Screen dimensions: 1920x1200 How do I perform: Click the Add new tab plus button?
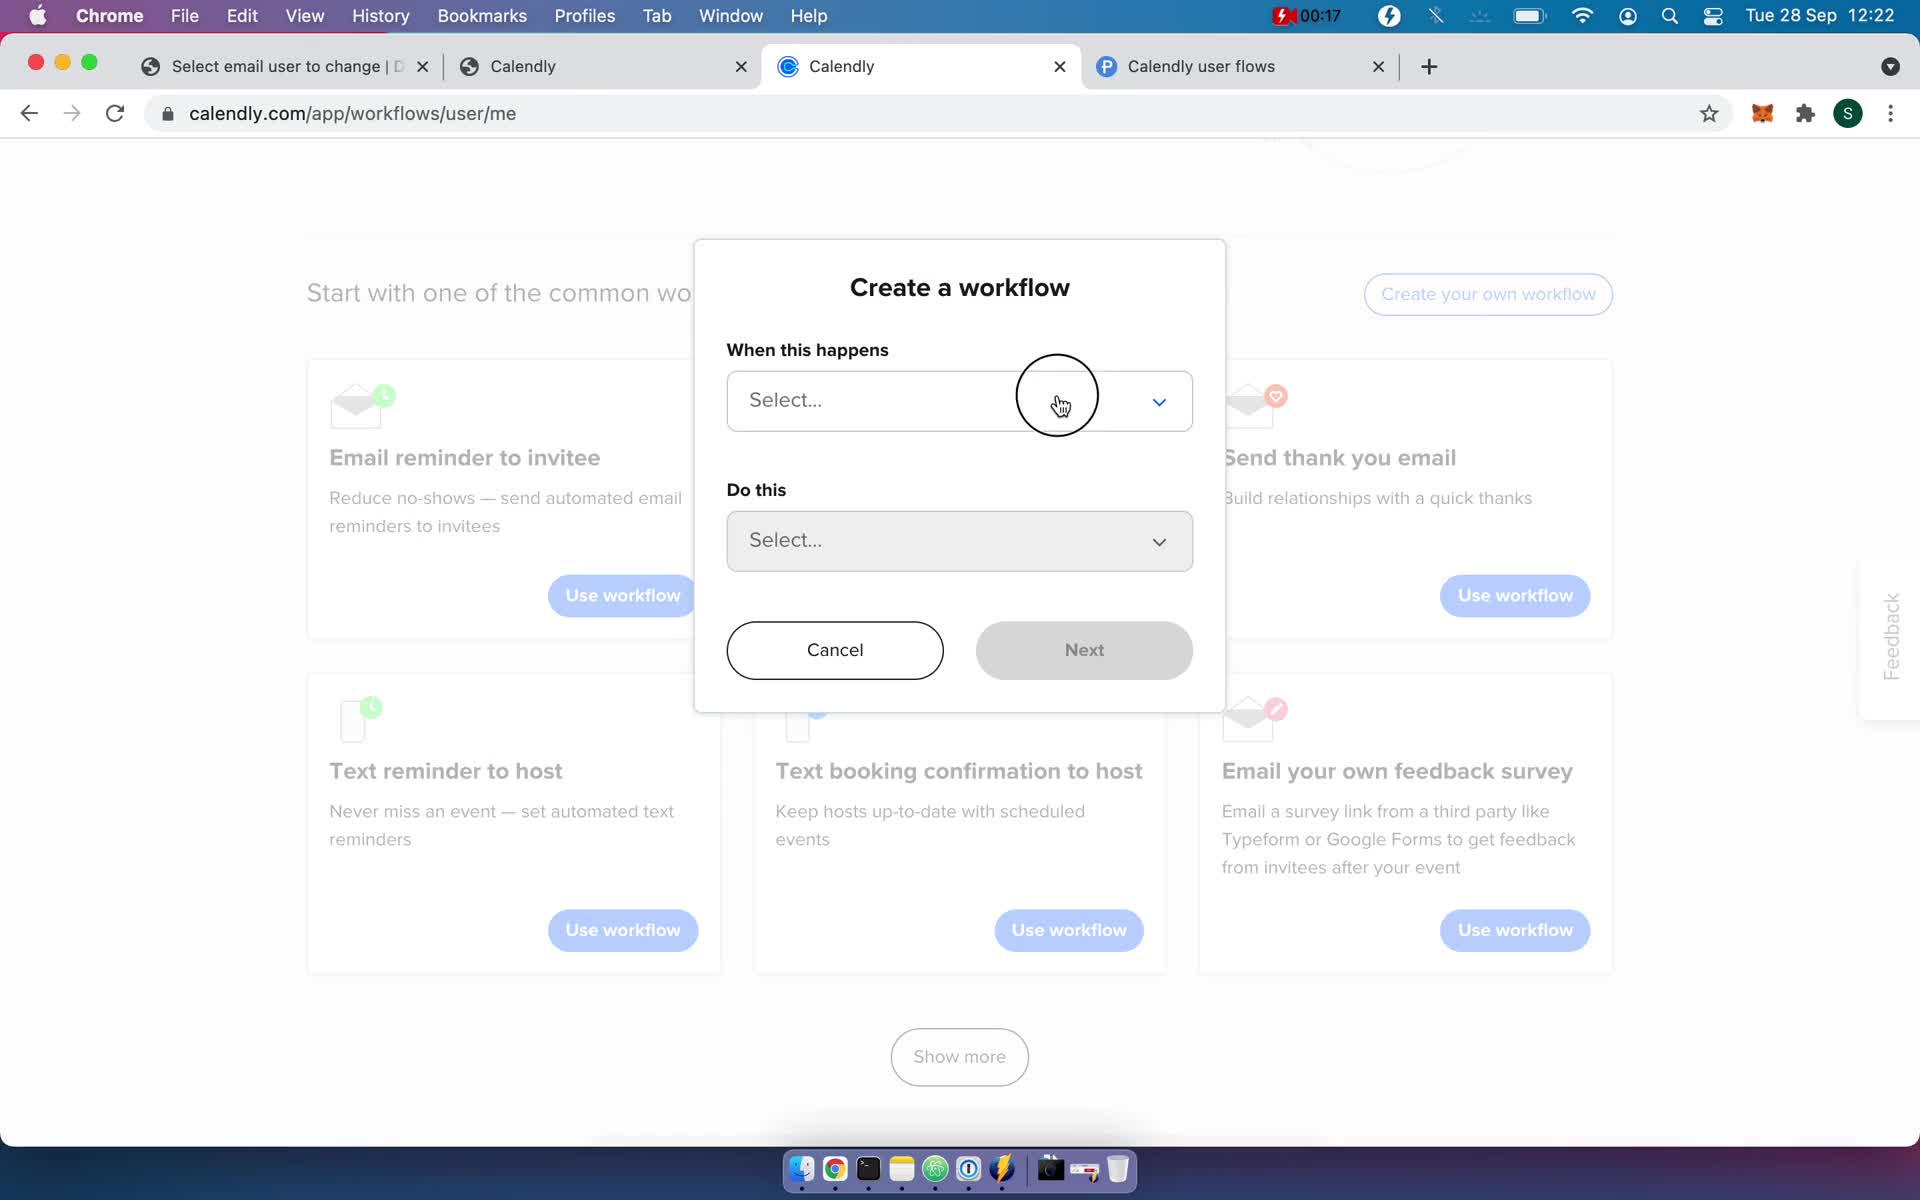[x=1429, y=65]
